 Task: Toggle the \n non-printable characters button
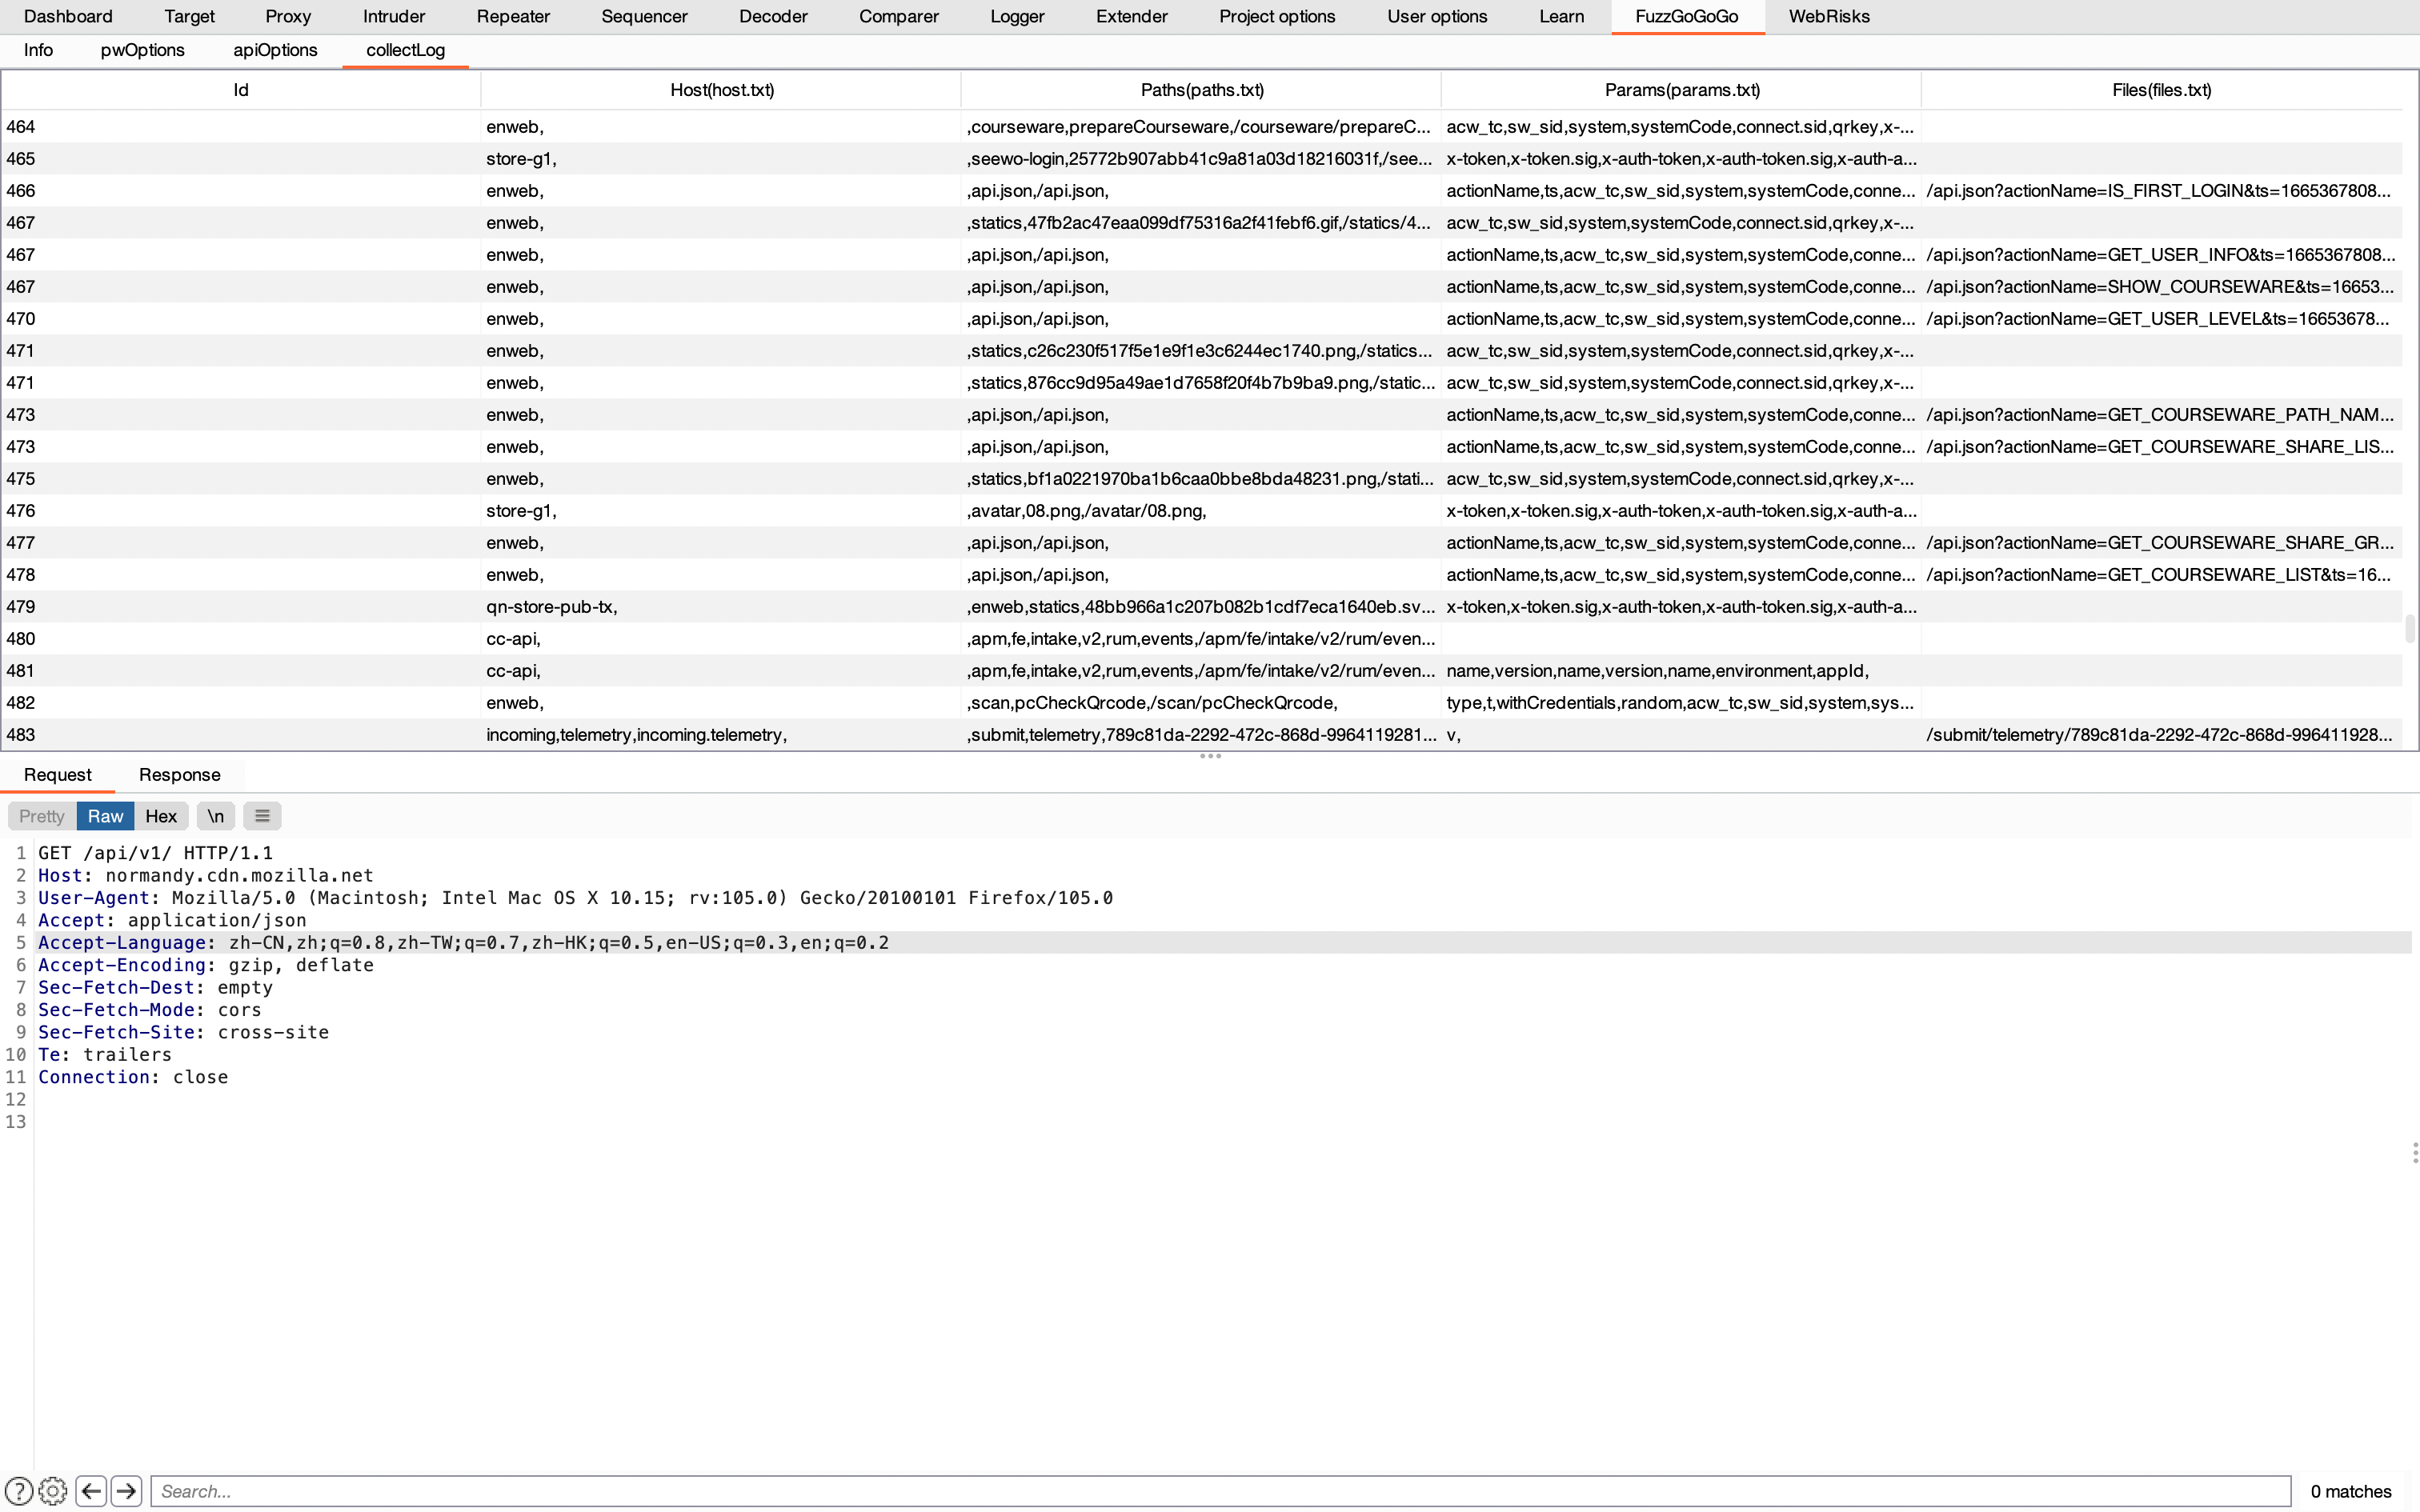[x=215, y=816]
